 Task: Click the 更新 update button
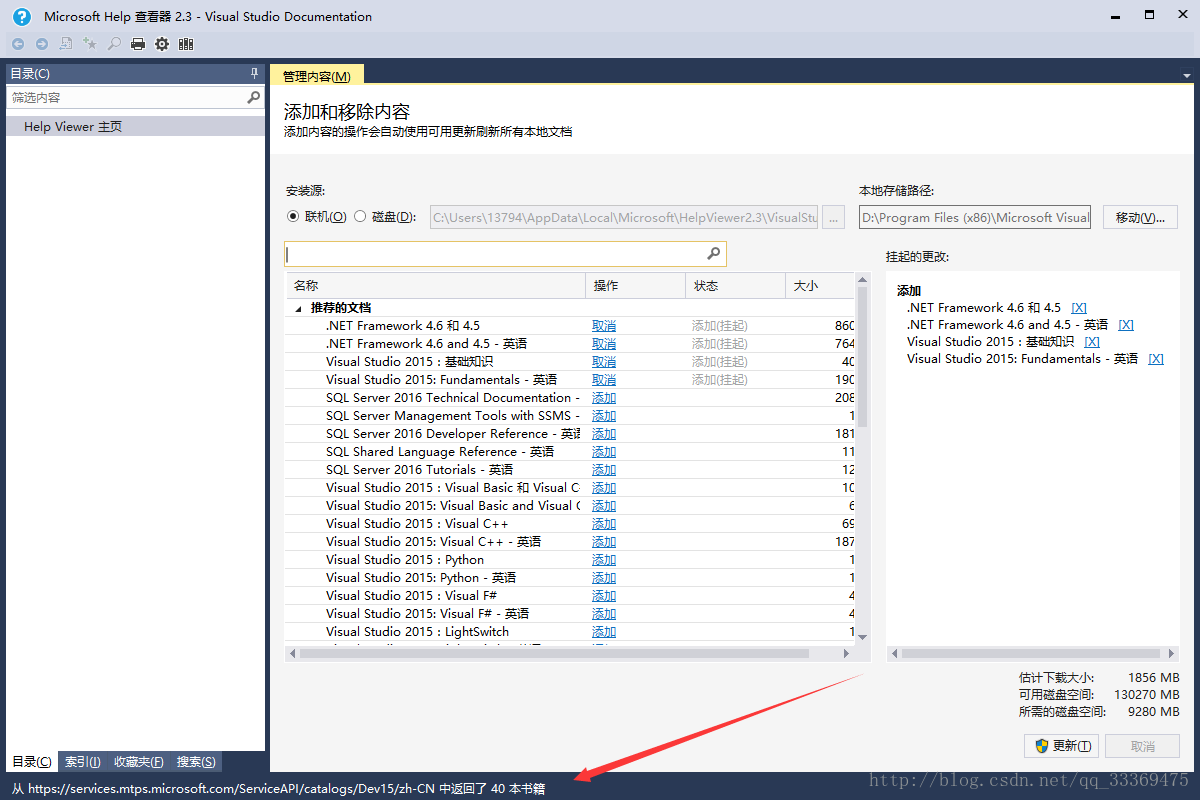(x=1062, y=746)
